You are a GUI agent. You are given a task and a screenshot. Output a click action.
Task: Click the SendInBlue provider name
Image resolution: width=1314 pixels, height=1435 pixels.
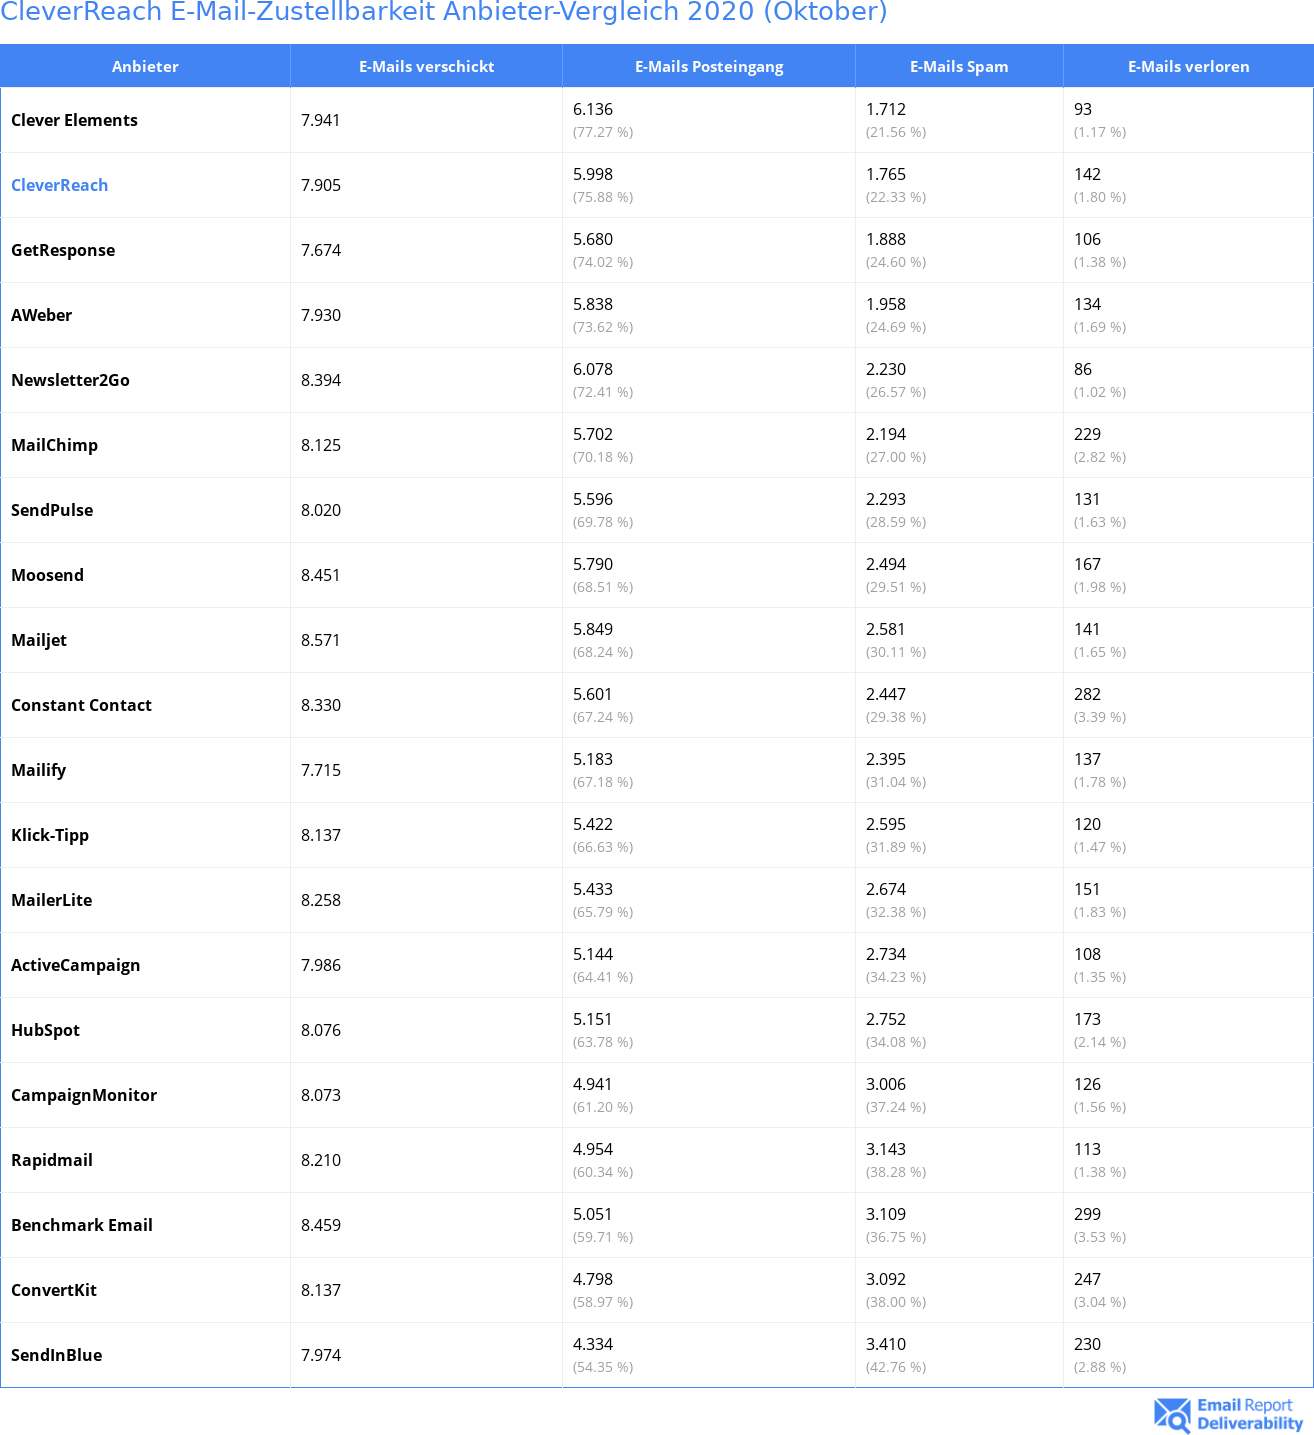(56, 1355)
